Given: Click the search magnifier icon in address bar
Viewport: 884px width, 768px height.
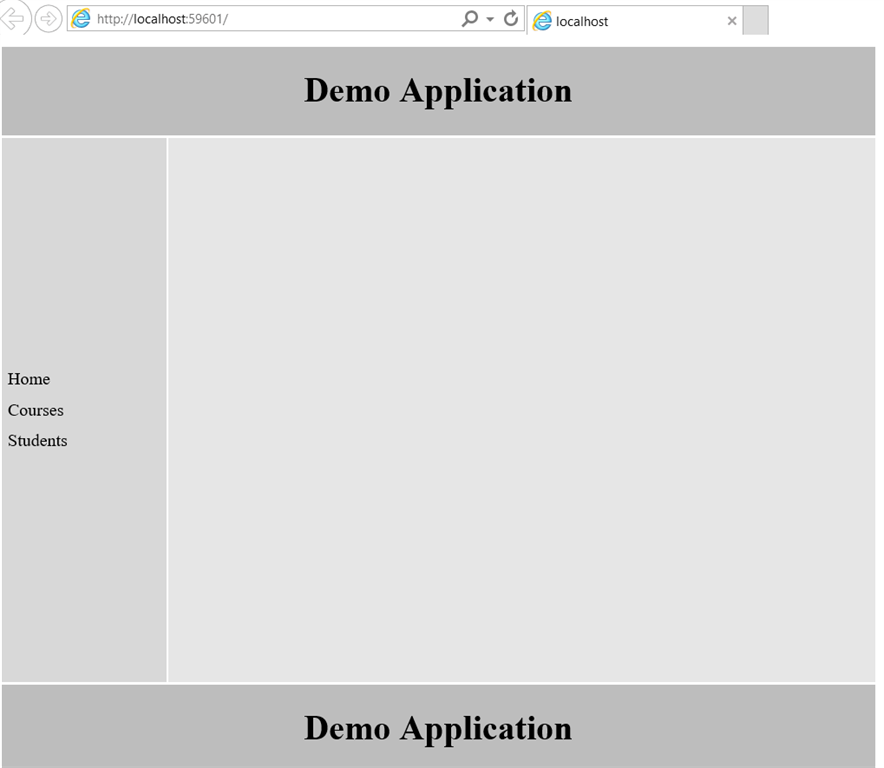Looking at the screenshot, I should point(470,19).
